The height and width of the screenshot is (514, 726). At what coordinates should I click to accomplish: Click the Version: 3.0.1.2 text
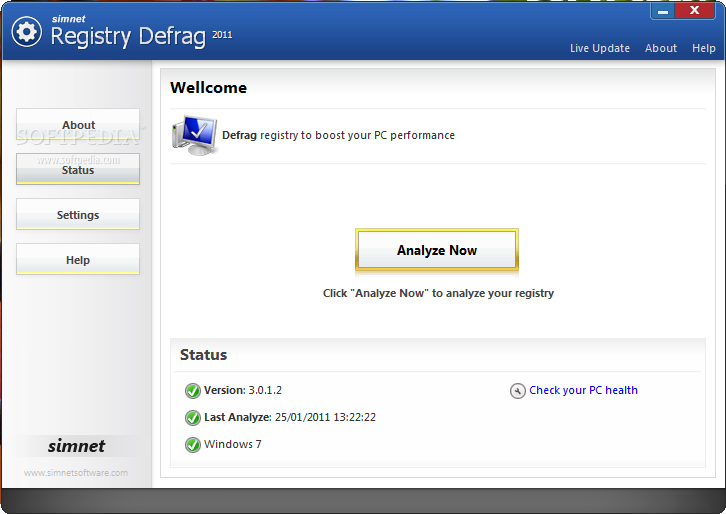coord(243,390)
